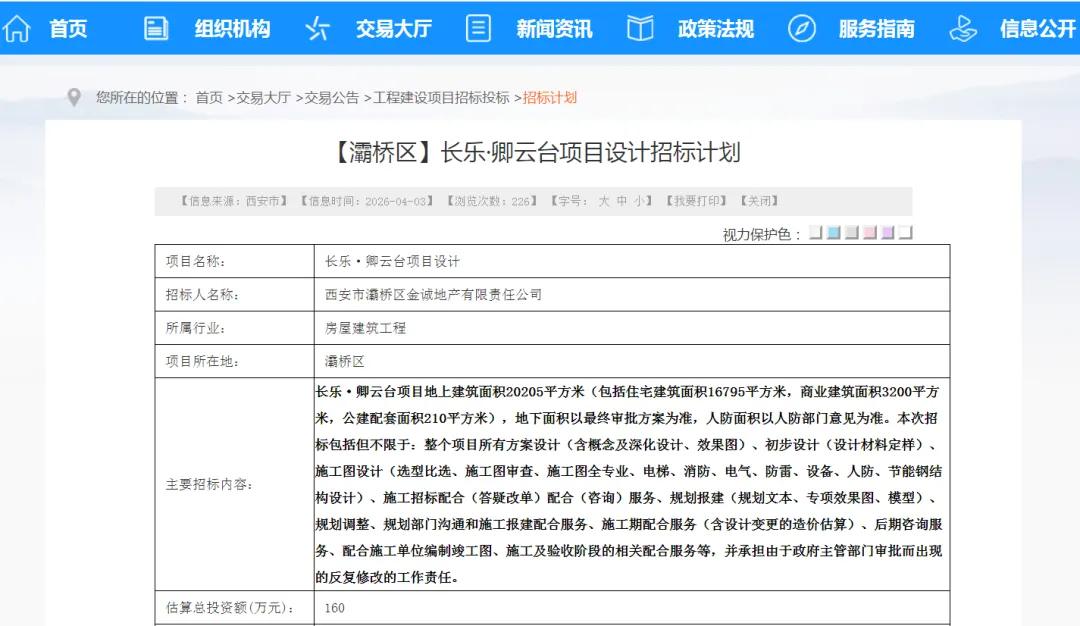This screenshot has height=626, width=1080.
Task: Open the 首页 nav menu item
Action: click(68, 29)
